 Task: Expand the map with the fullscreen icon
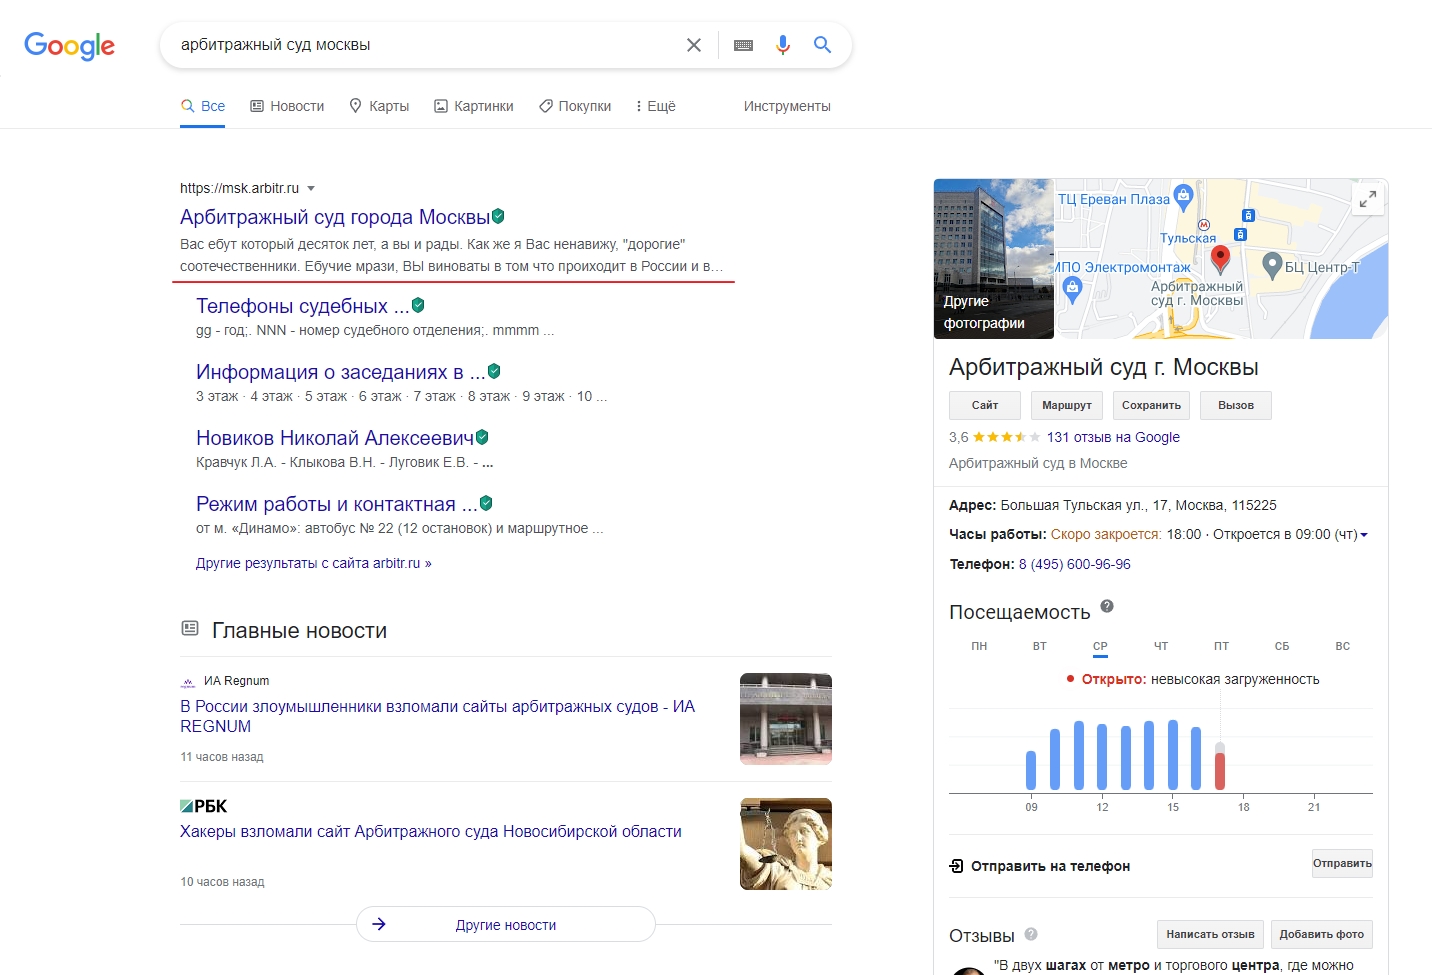pos(1367,199)
